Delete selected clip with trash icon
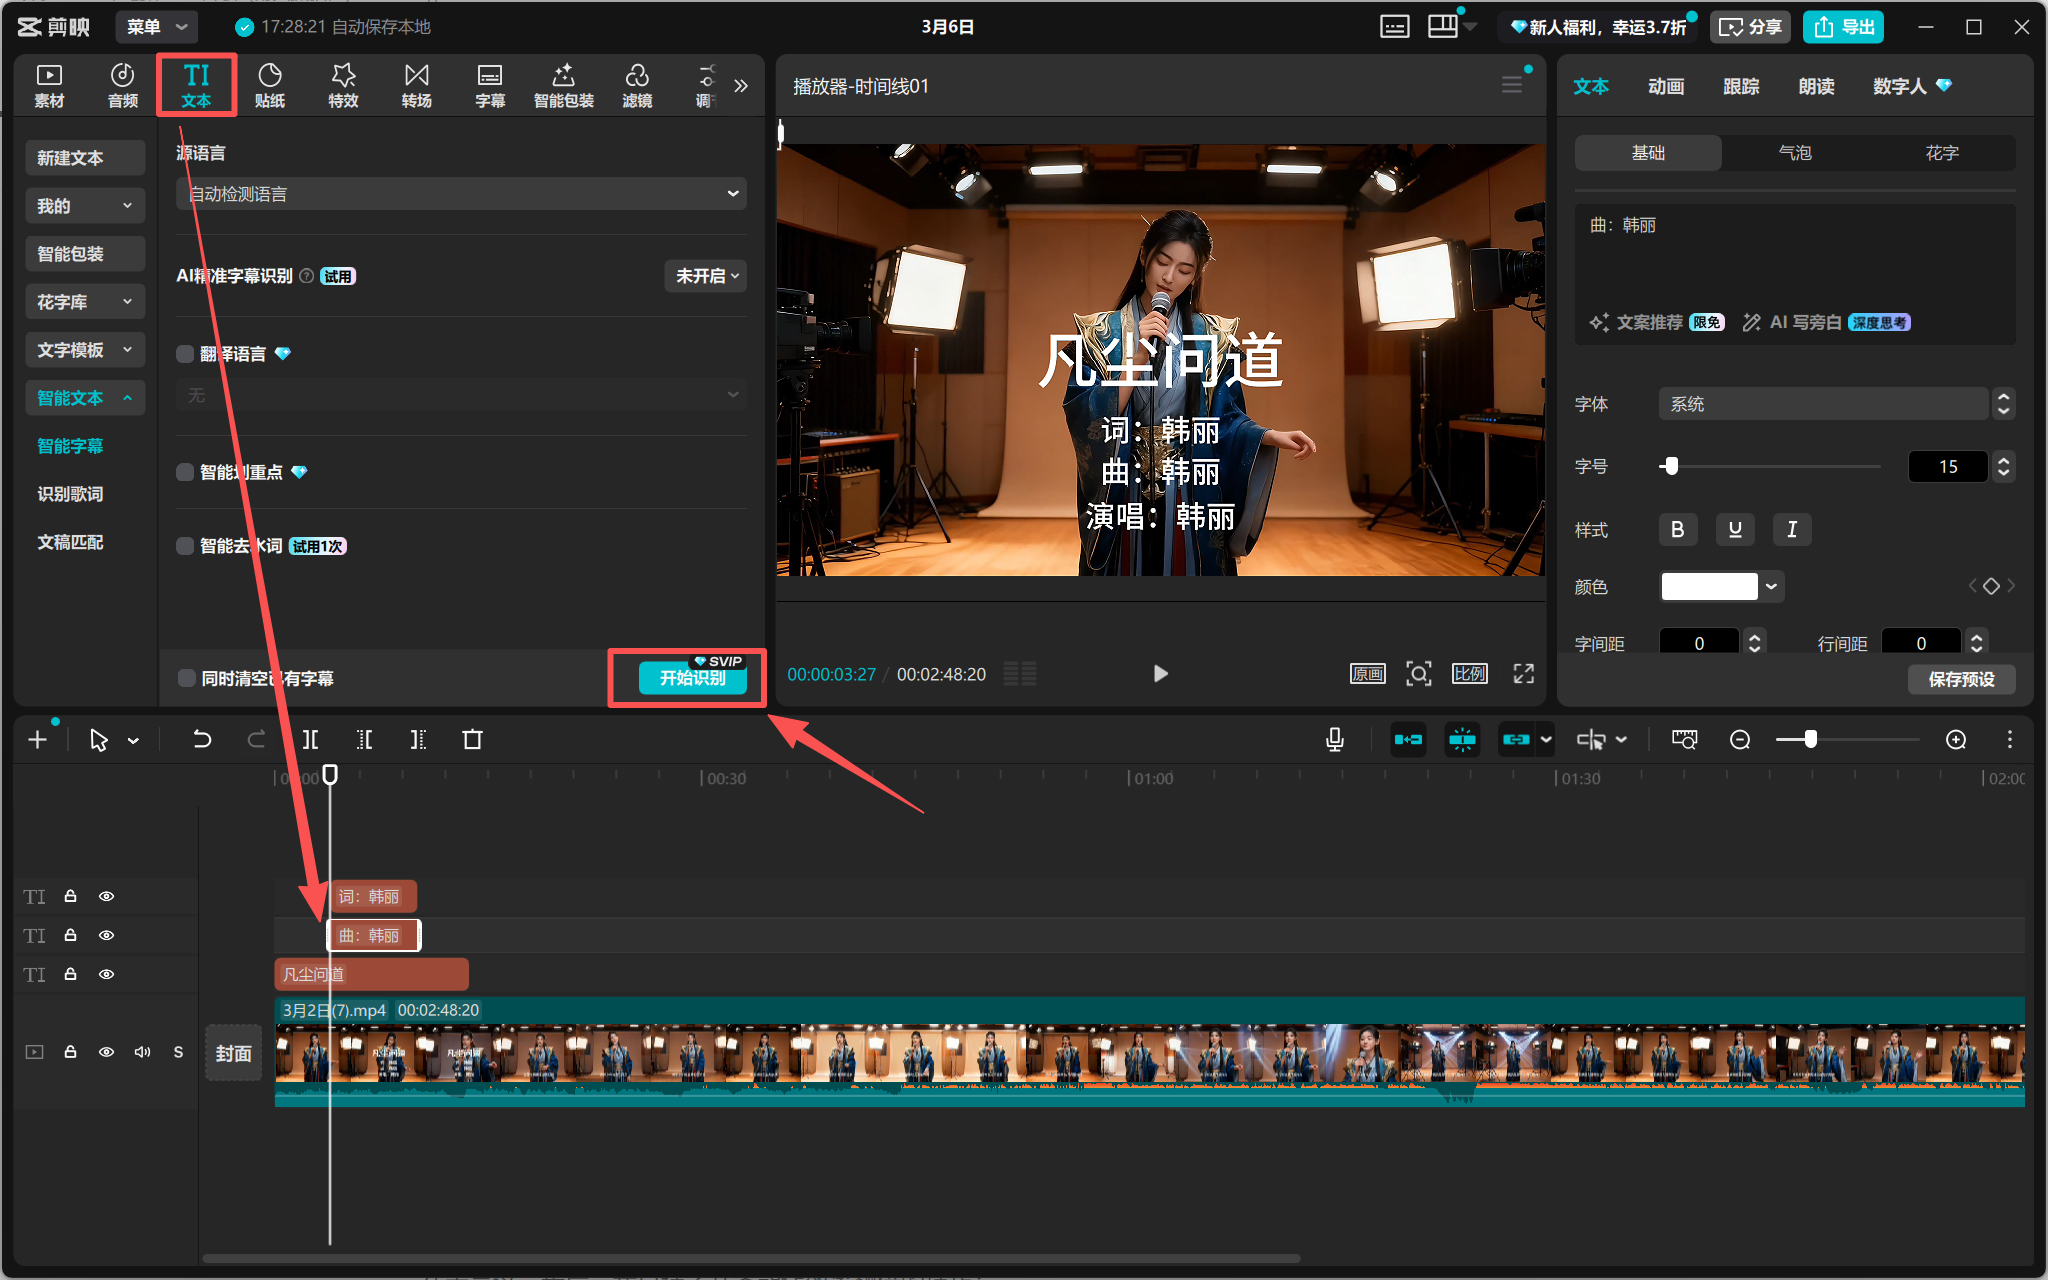Image resolution: width=2048 pixels, height=1280 pixels. [472, 739]
